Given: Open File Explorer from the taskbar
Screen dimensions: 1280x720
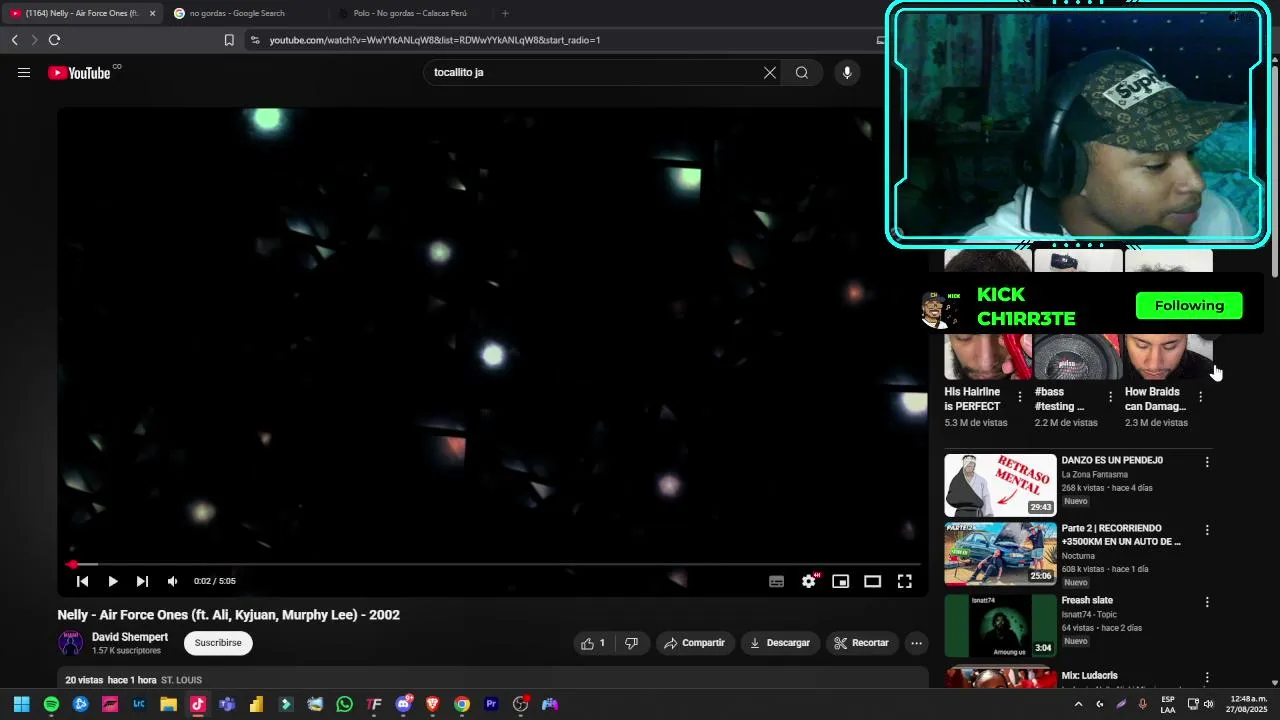Looking at the screenshot, I should [x=168, y=704].
